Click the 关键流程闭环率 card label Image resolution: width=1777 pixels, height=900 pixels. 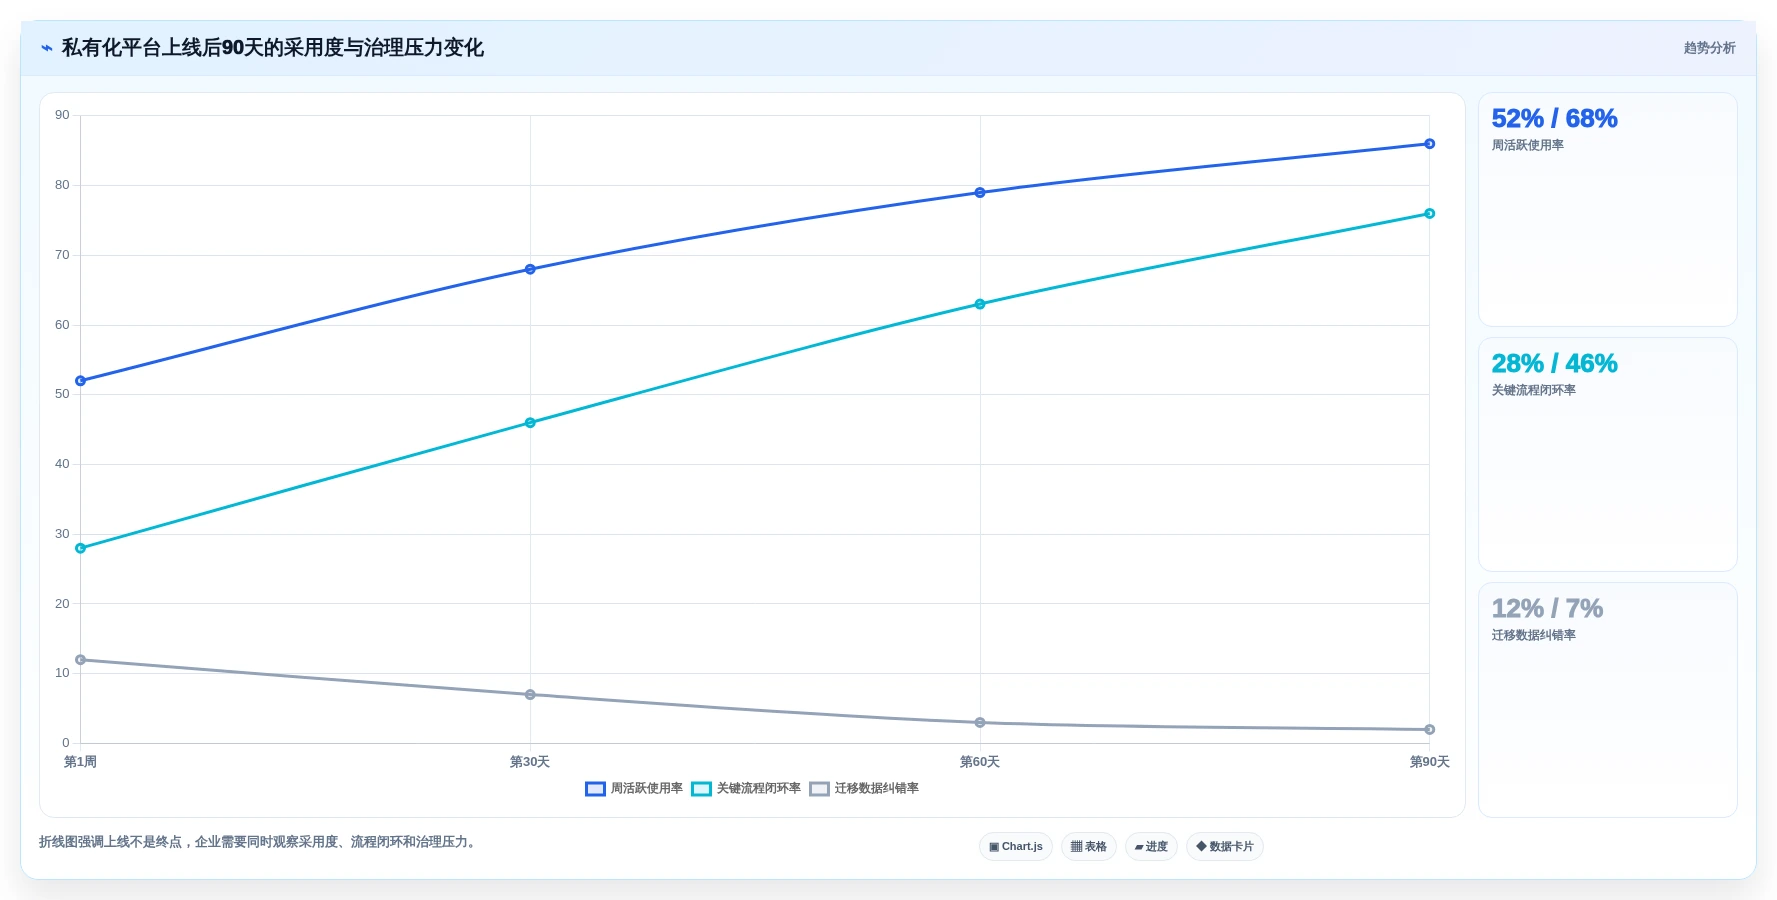click(1533, 390)
